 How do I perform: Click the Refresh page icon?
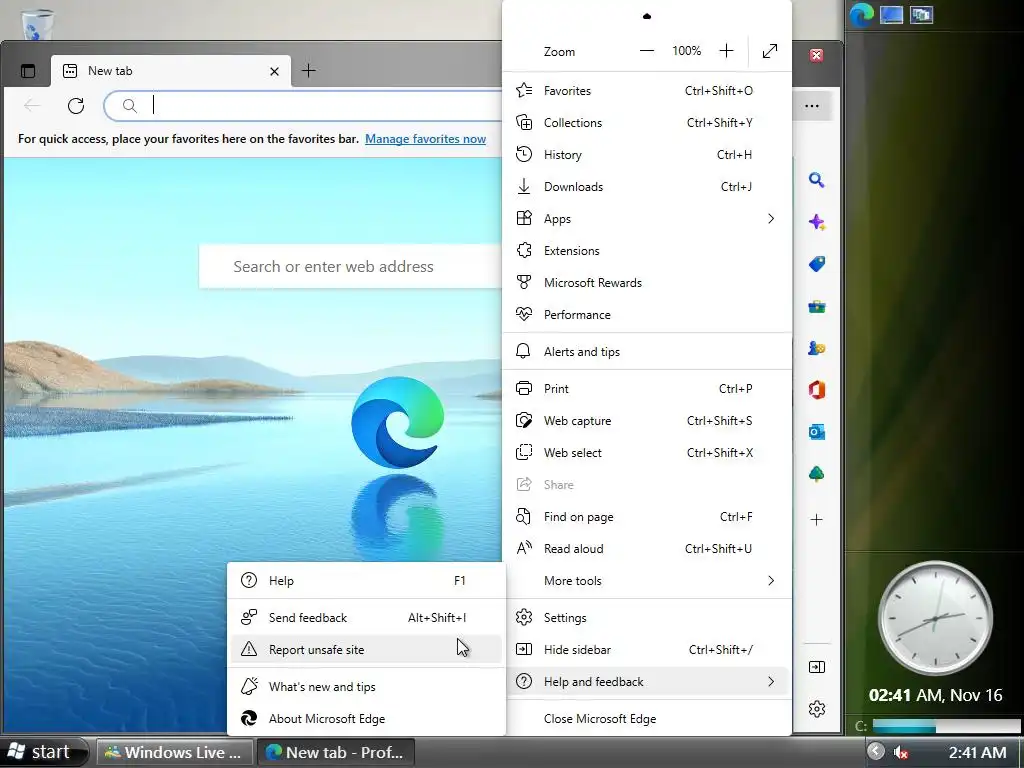pyautogui.click(x=76, y=106)
